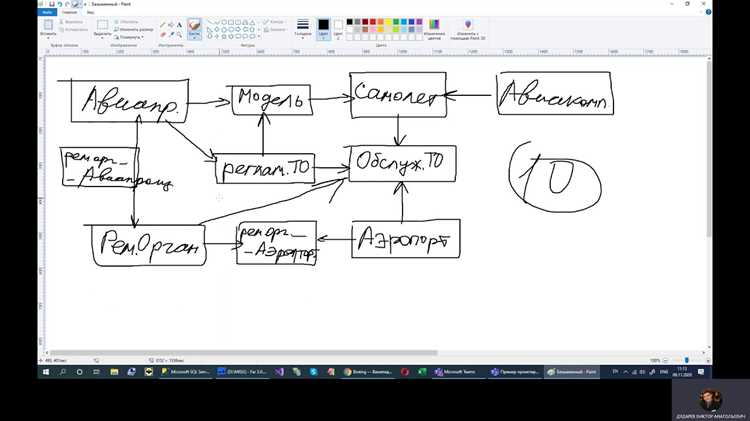
Task: Pick the green palette color
Action: click(396, 22)
